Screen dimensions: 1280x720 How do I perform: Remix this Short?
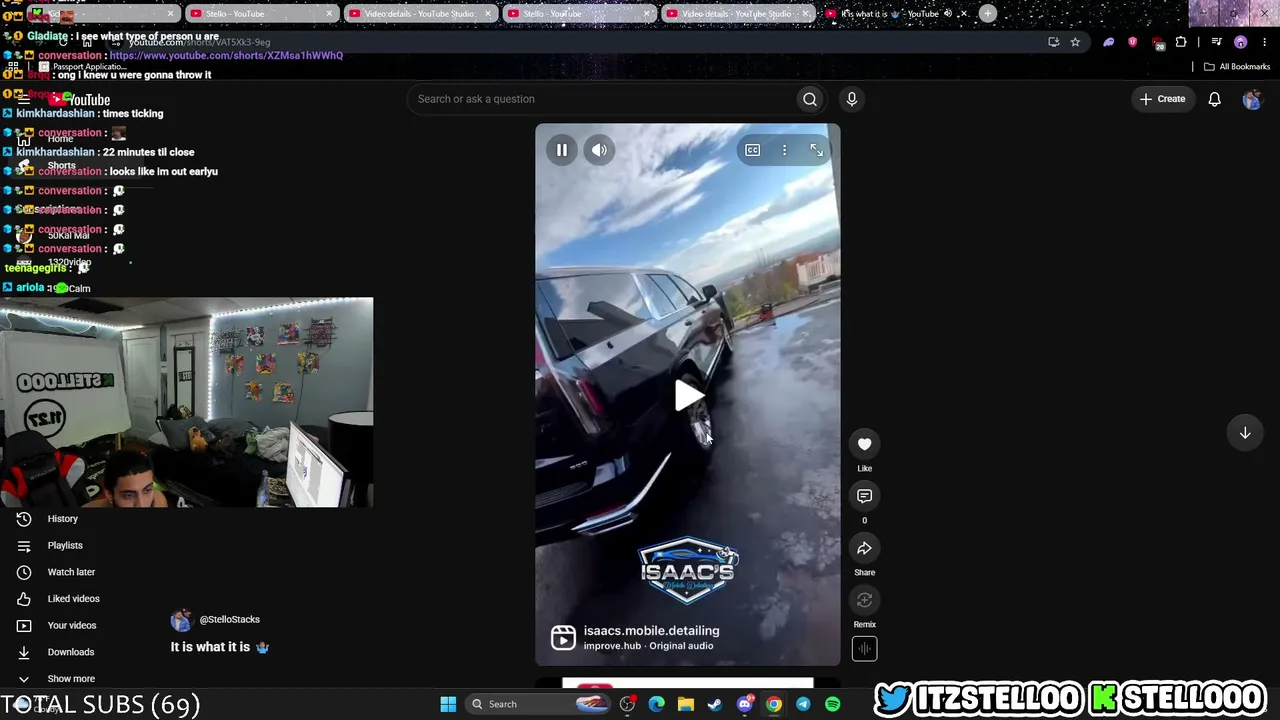(x=864, y=600)
